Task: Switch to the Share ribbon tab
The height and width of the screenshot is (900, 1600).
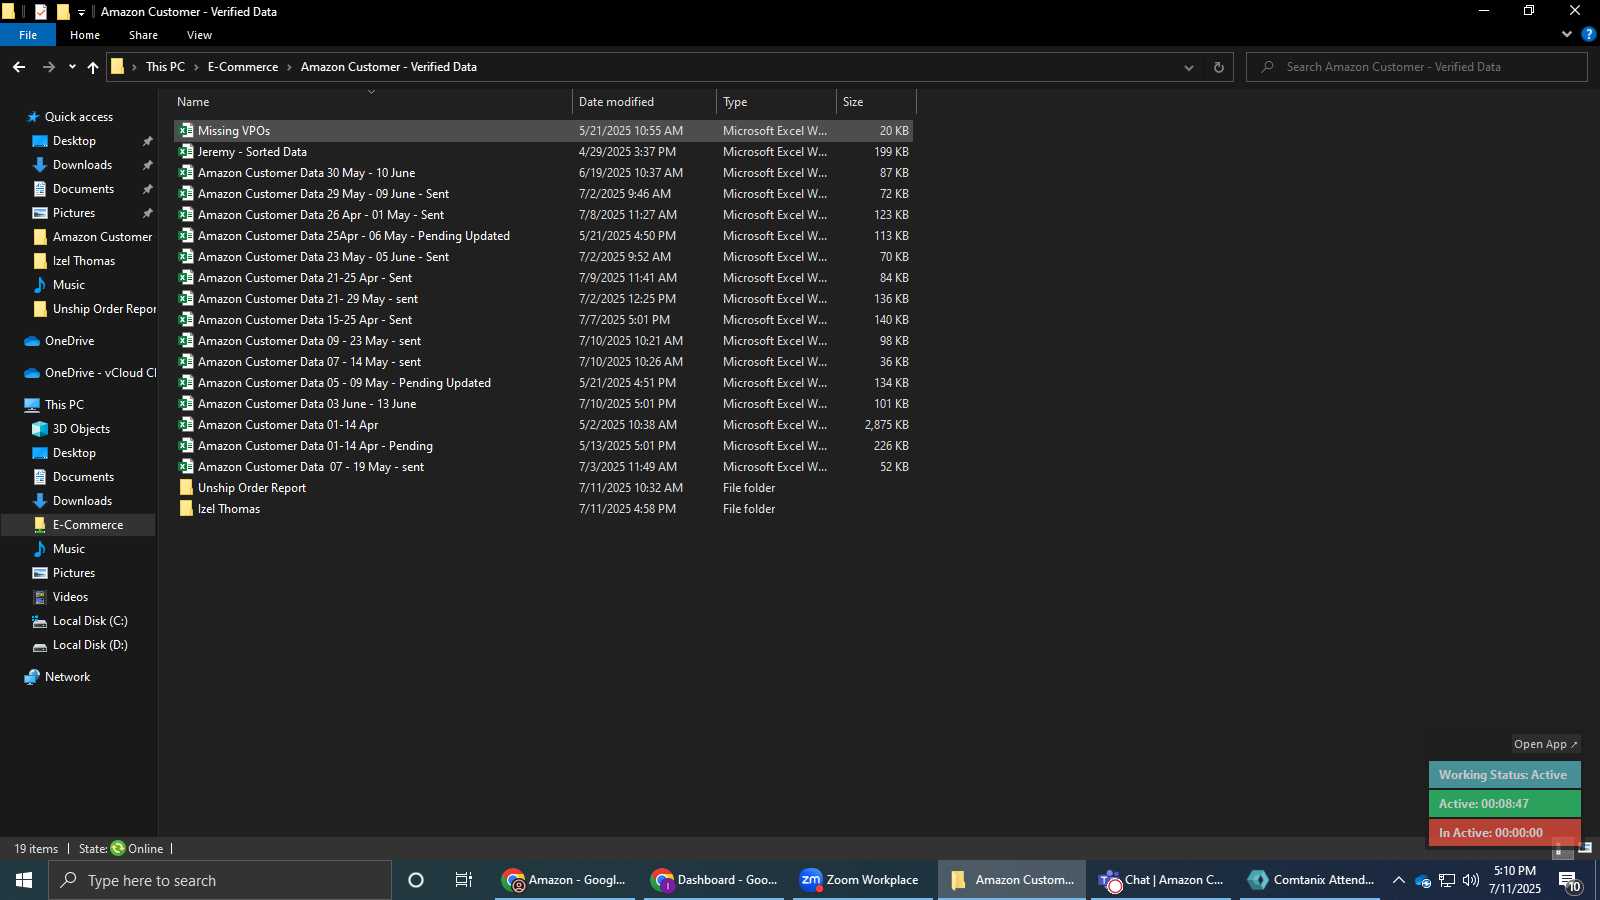Action: [143, 35]
